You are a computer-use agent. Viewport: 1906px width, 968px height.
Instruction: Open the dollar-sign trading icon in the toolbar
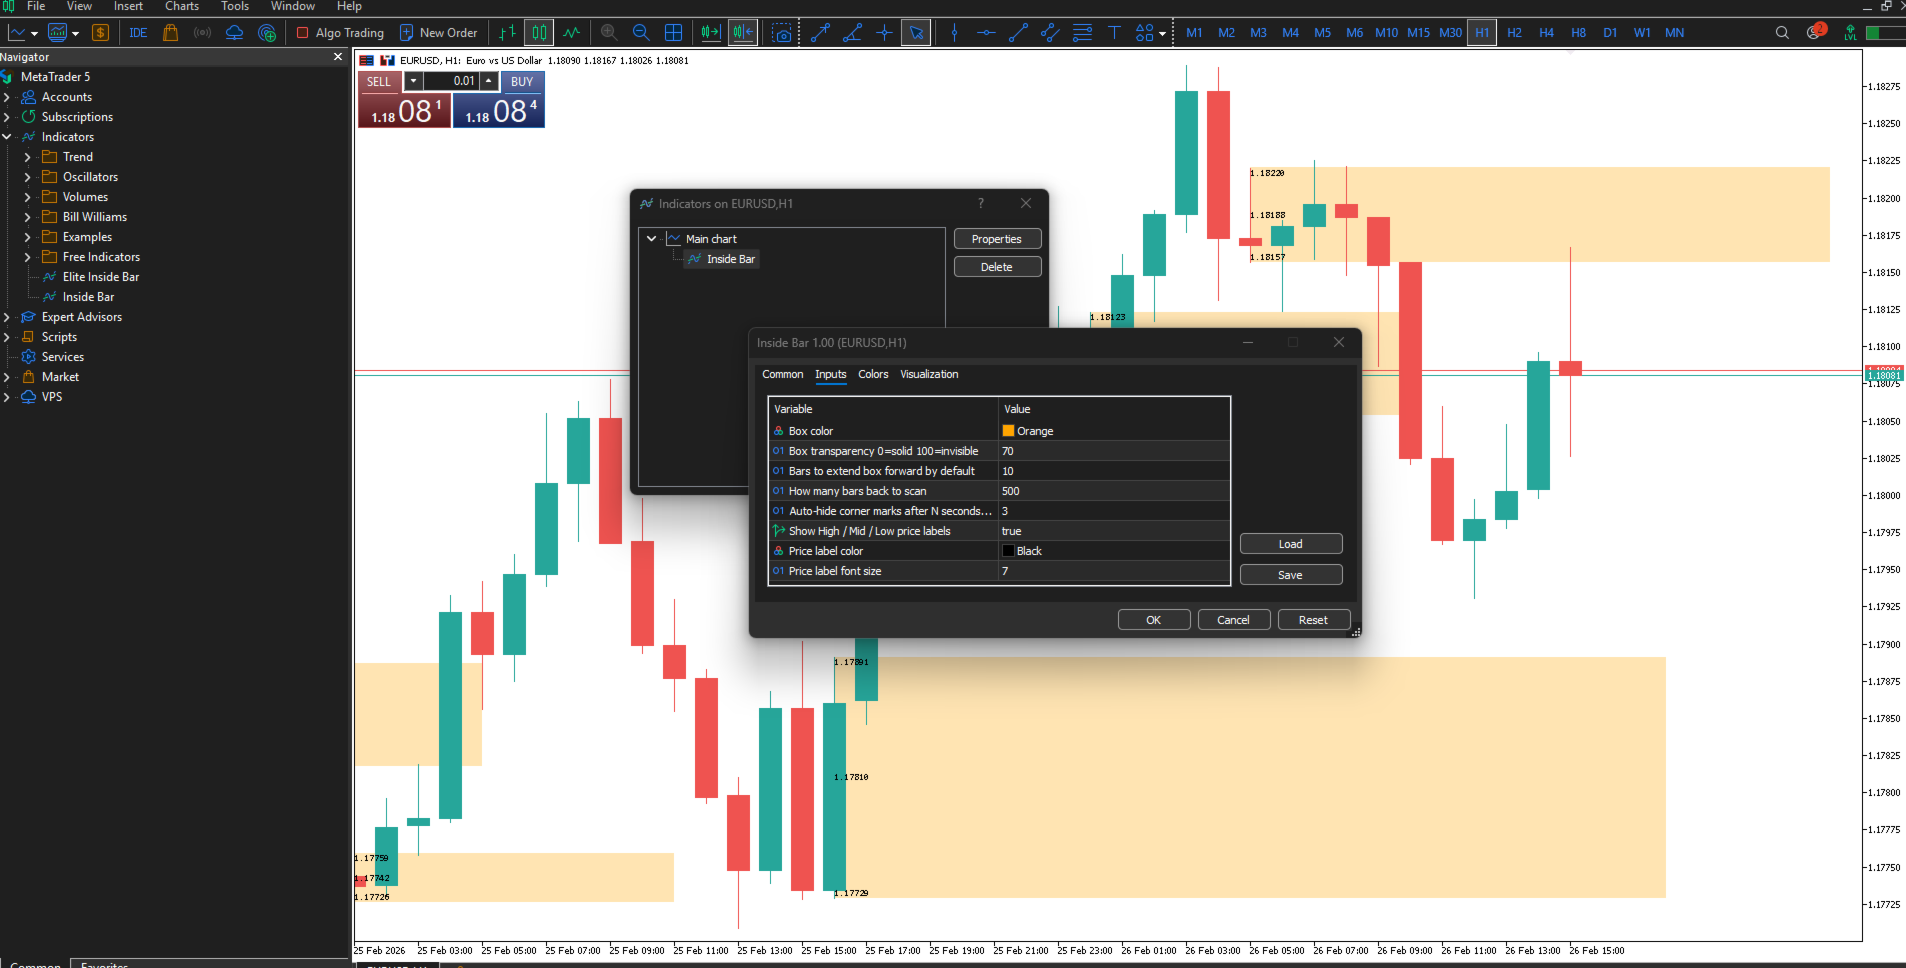[x=100, y=33]
